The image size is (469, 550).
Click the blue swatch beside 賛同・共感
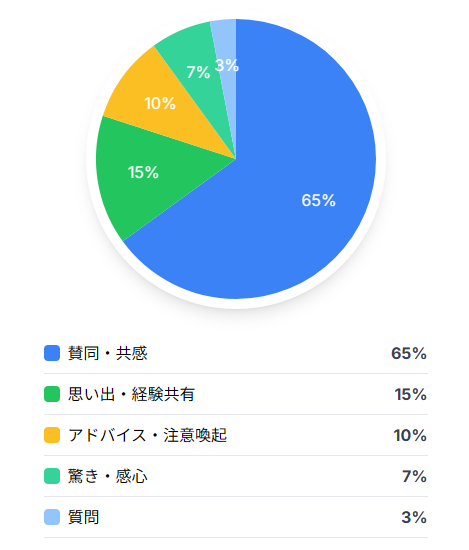click(x=52, y=353)
